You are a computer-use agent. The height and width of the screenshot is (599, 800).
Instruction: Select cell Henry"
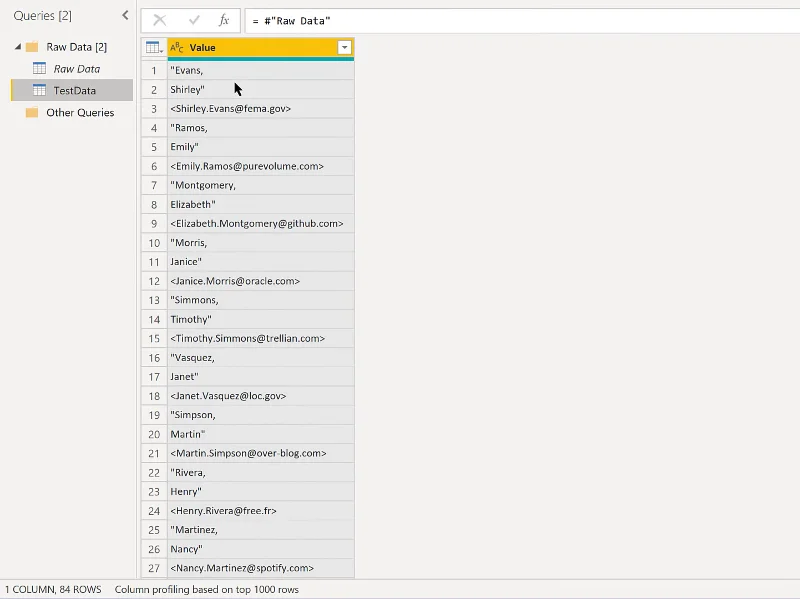click(261, 492)
